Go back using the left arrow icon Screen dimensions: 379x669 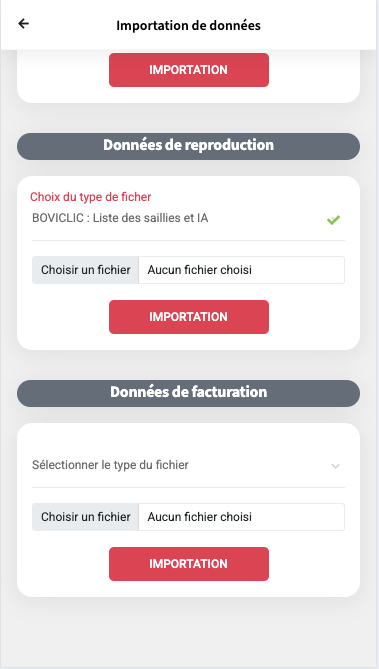point(23,23)
